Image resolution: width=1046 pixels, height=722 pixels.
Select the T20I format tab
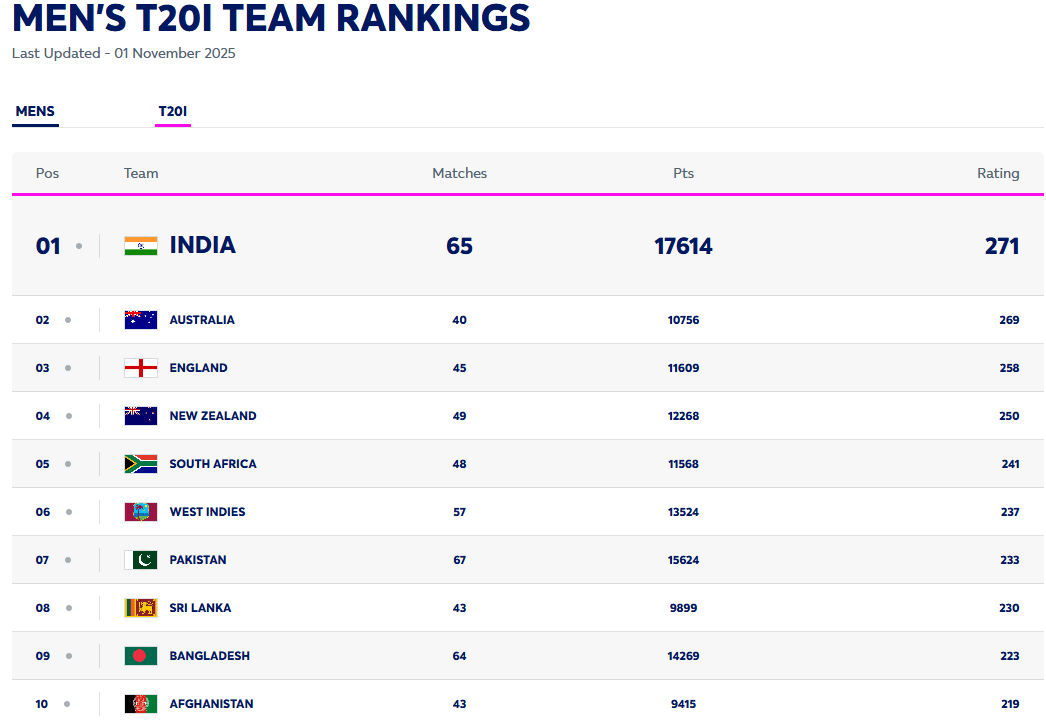point(173,111)
